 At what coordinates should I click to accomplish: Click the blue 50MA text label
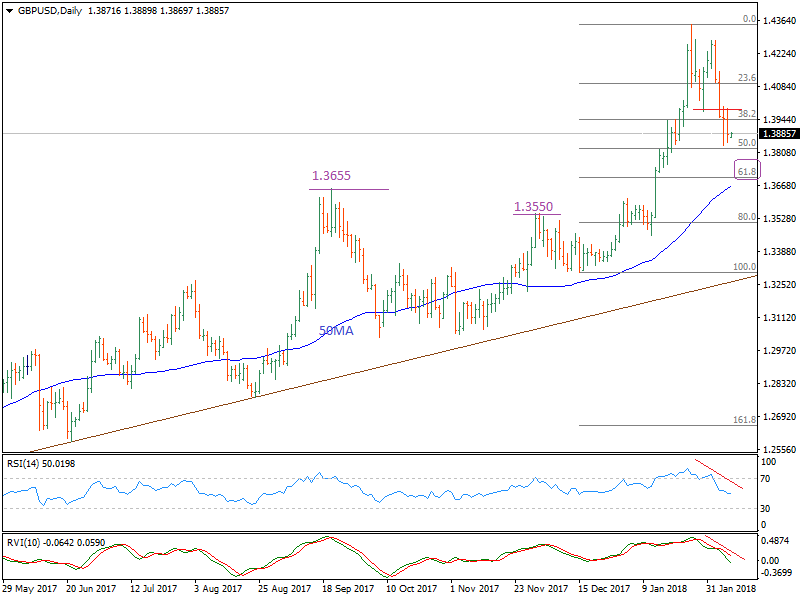tap(336, 330)
